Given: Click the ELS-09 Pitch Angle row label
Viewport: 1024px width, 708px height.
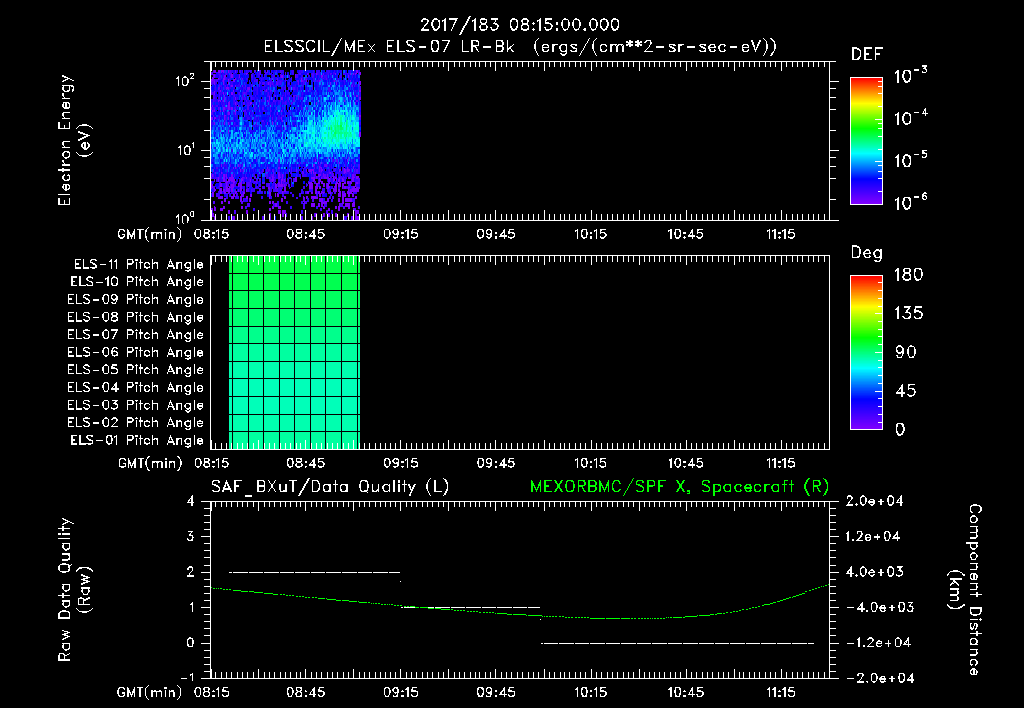Looking at the screenshot, I should coord(135,300).
